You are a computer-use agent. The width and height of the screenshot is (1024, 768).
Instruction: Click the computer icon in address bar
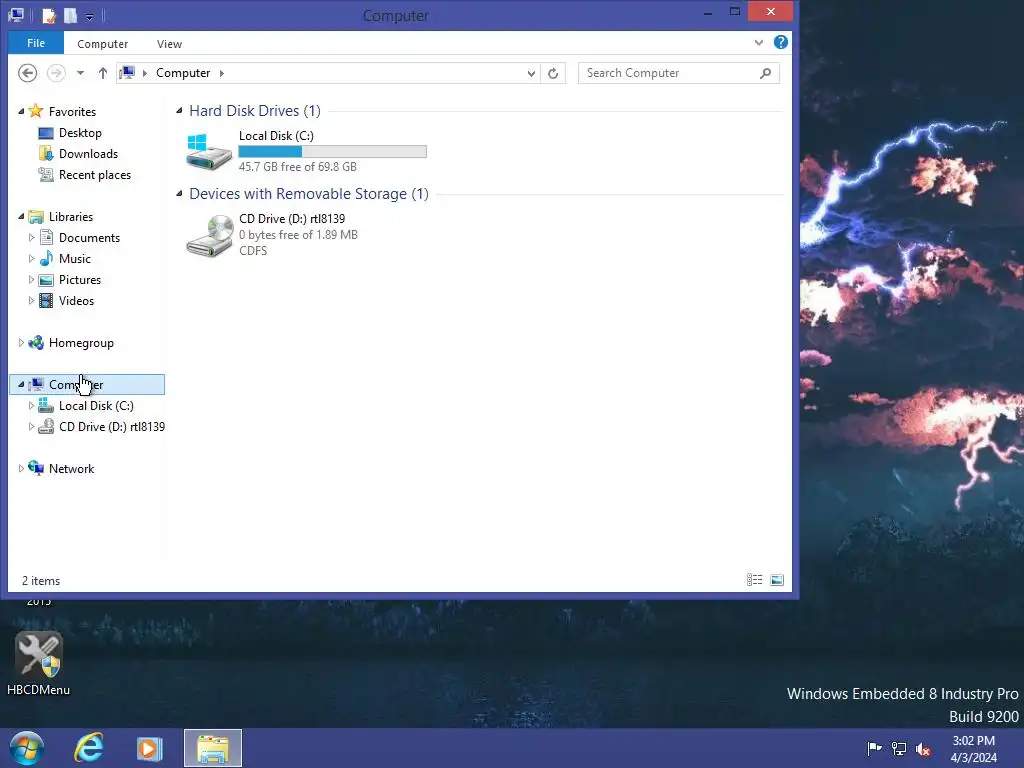(127, 72)
